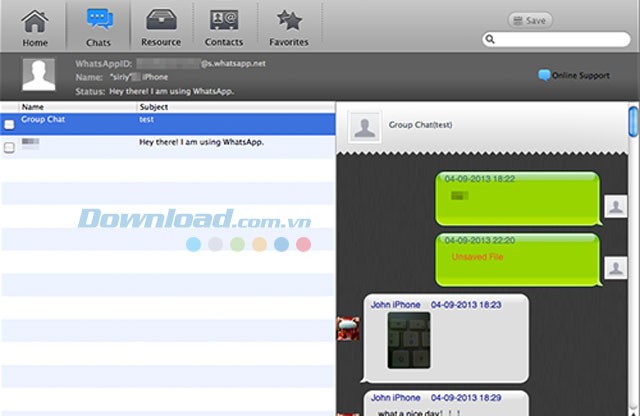
Task: Tick the Group Chat row checkbox
Action: click(x=9, y=125)
